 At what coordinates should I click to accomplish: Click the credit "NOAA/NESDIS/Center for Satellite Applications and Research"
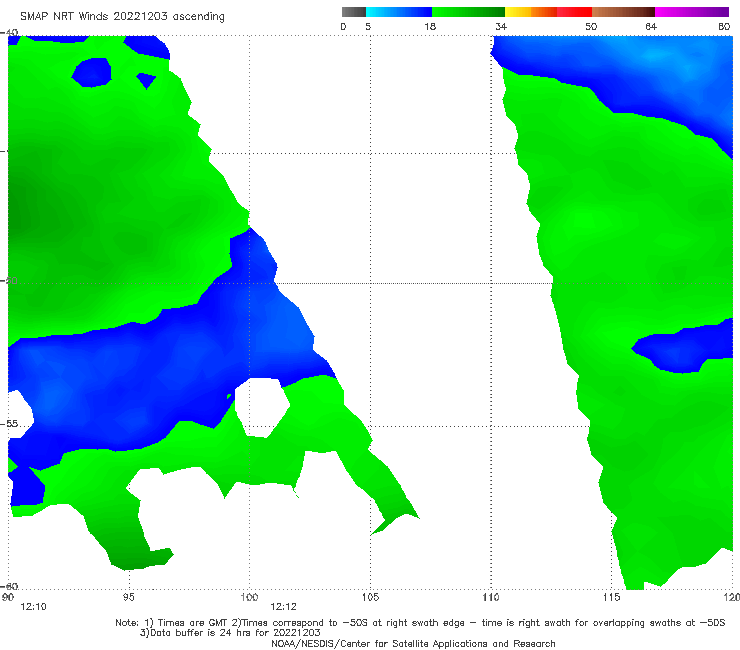(413, 644)
